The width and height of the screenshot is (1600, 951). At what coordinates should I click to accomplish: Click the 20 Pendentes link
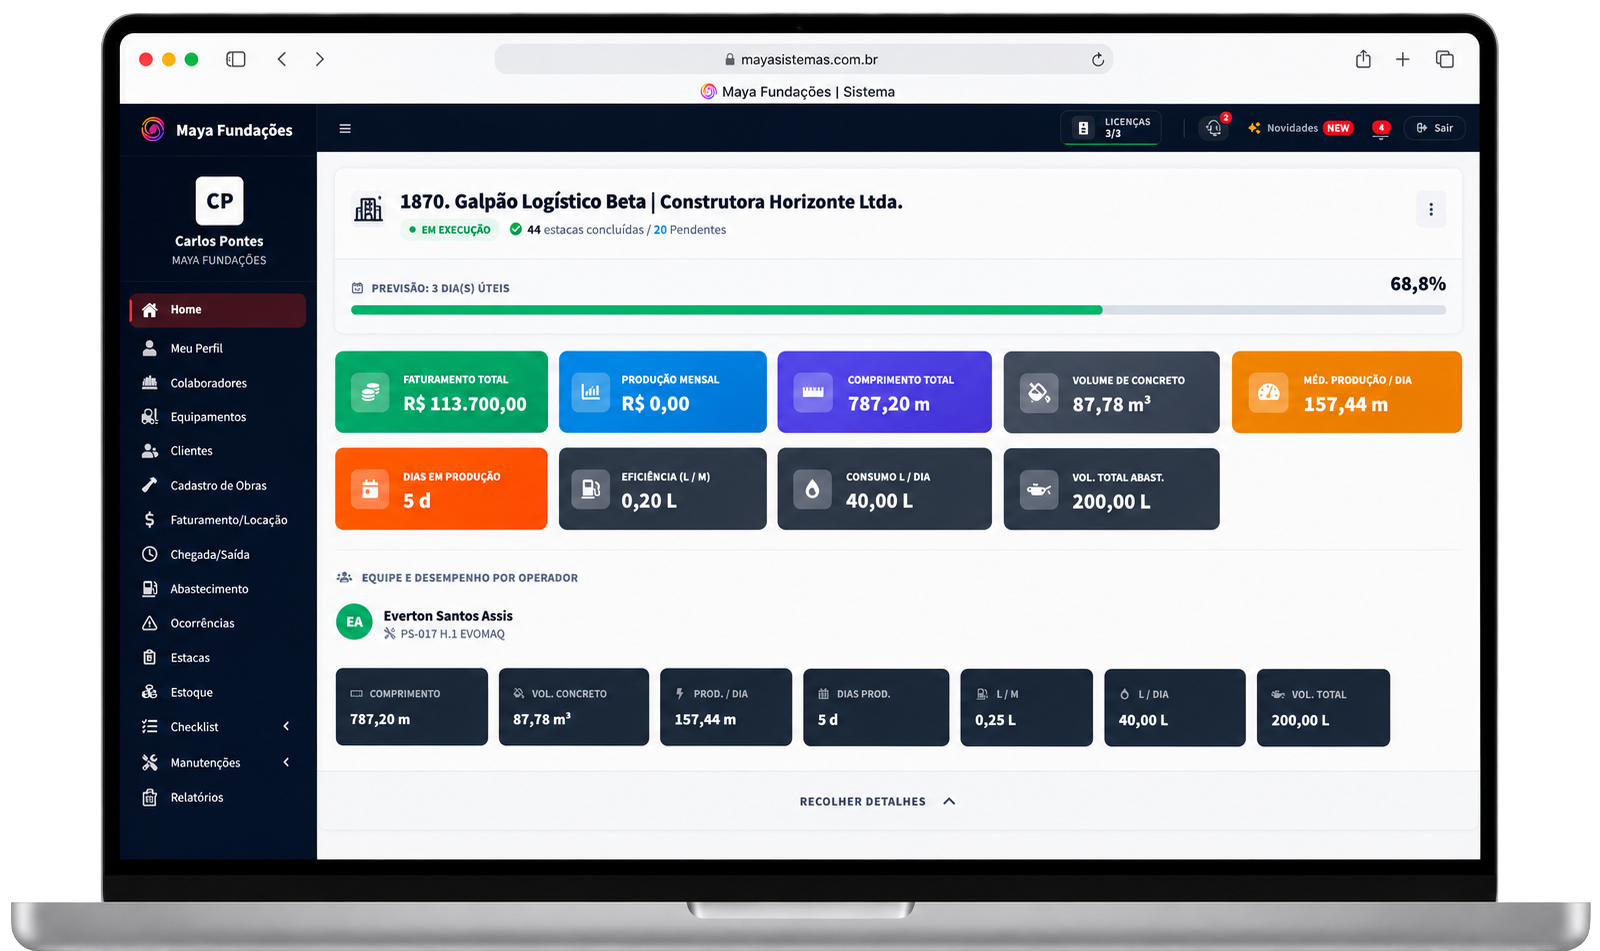point(690,230)
